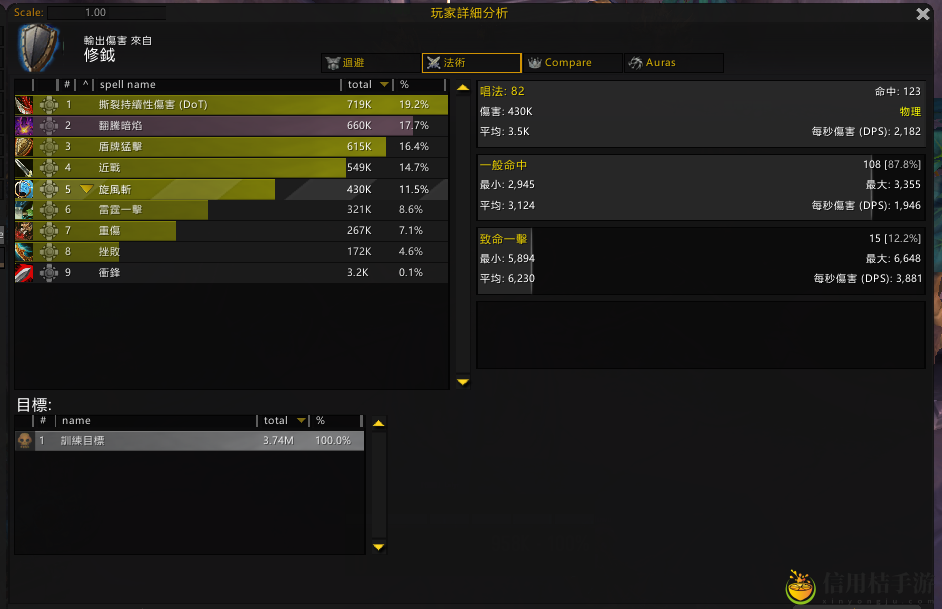Open the Compare tab
Screen dimensions: 942x609
coord(573,62)
